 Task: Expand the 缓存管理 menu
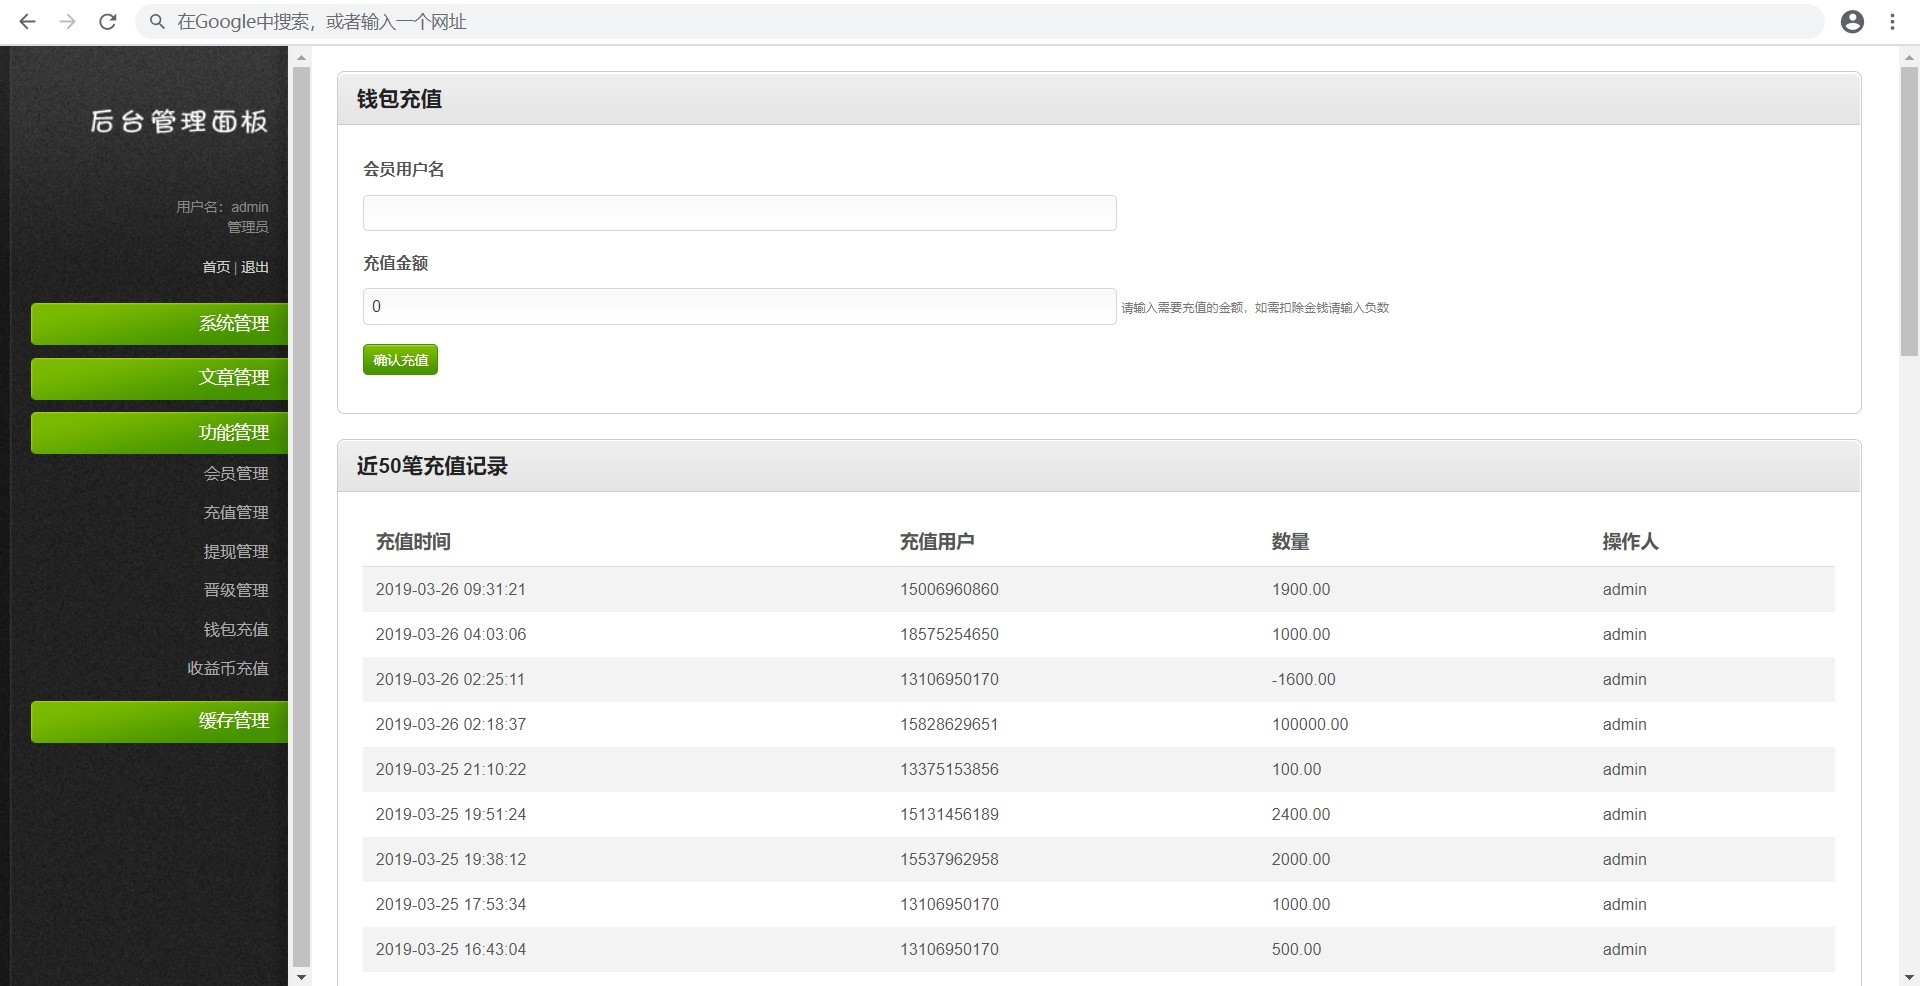click(x=160, y=721)
